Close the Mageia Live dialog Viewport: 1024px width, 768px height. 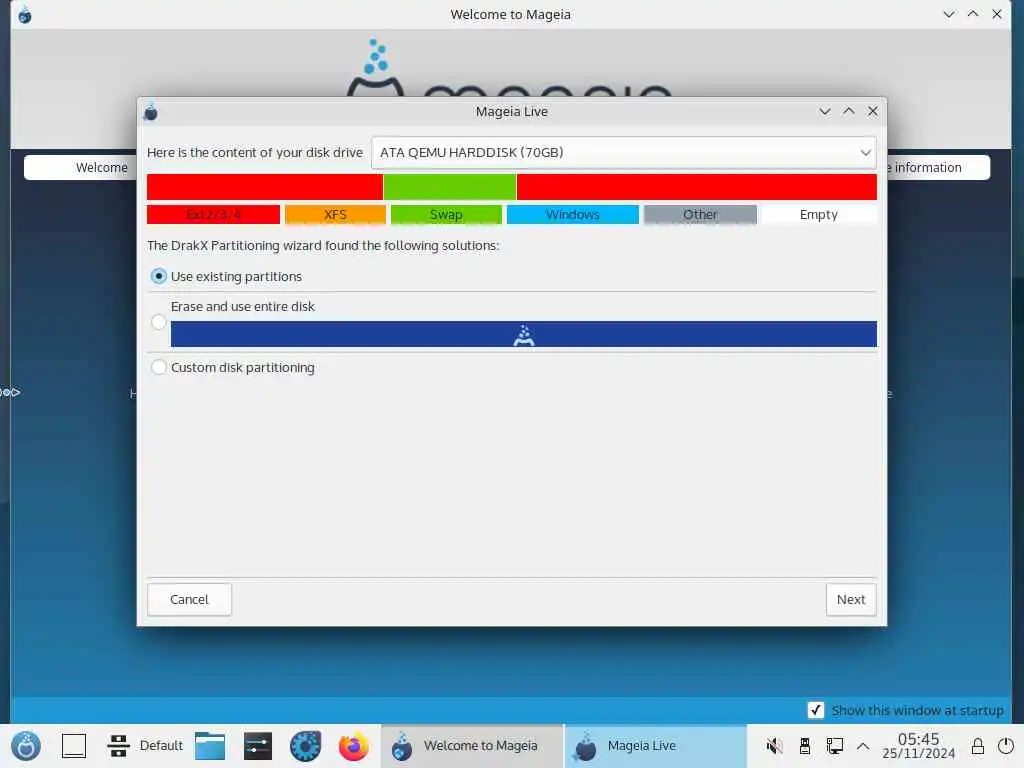coord(872,112)
